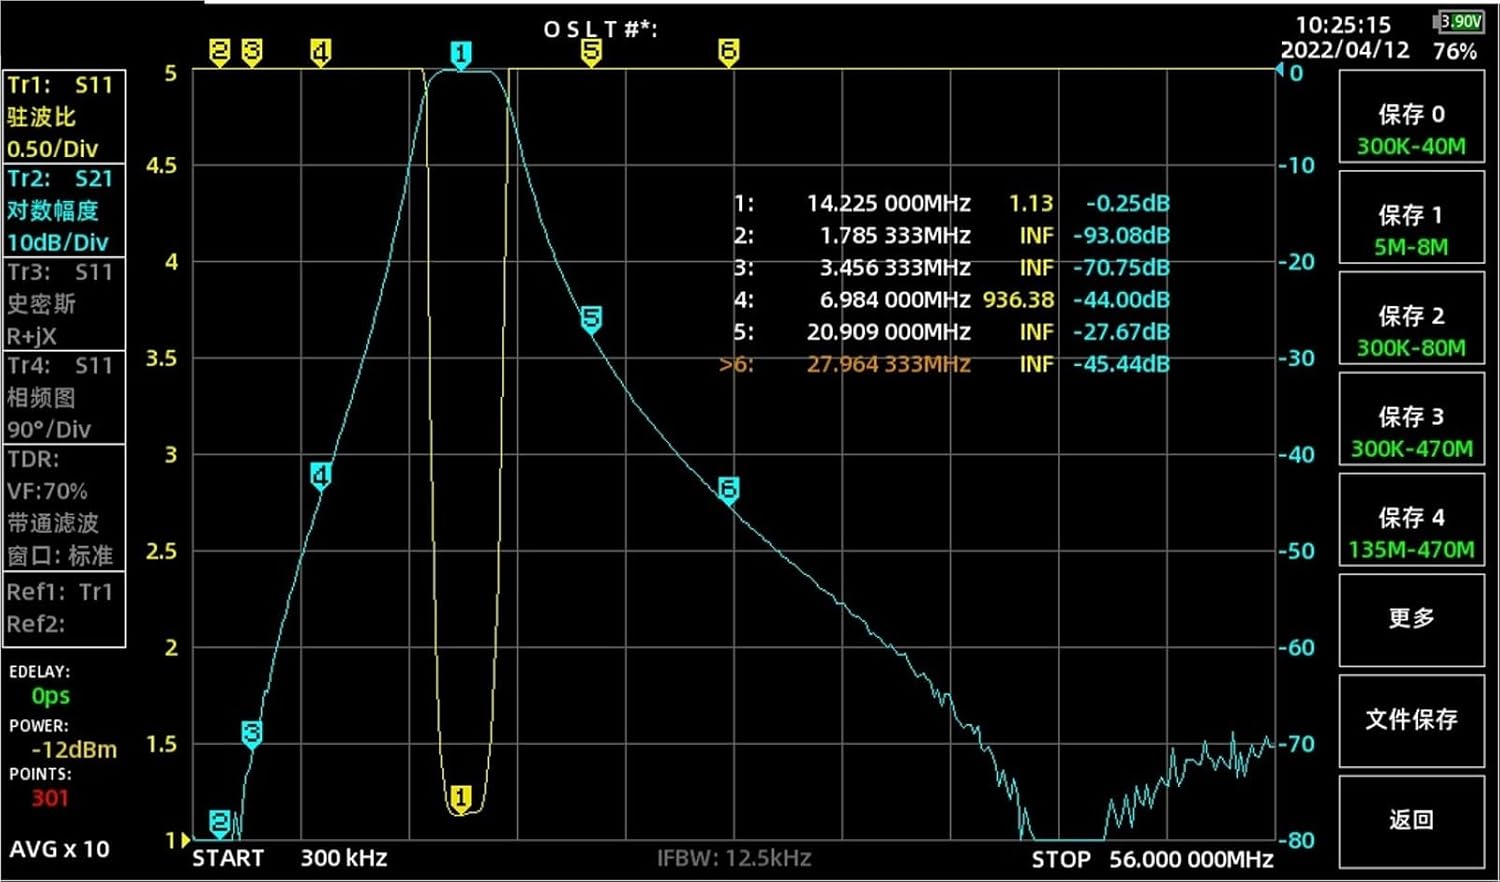Tap the battery voltage icon 3.90V
1500x882 pixels.
(x=1459, y=21)
